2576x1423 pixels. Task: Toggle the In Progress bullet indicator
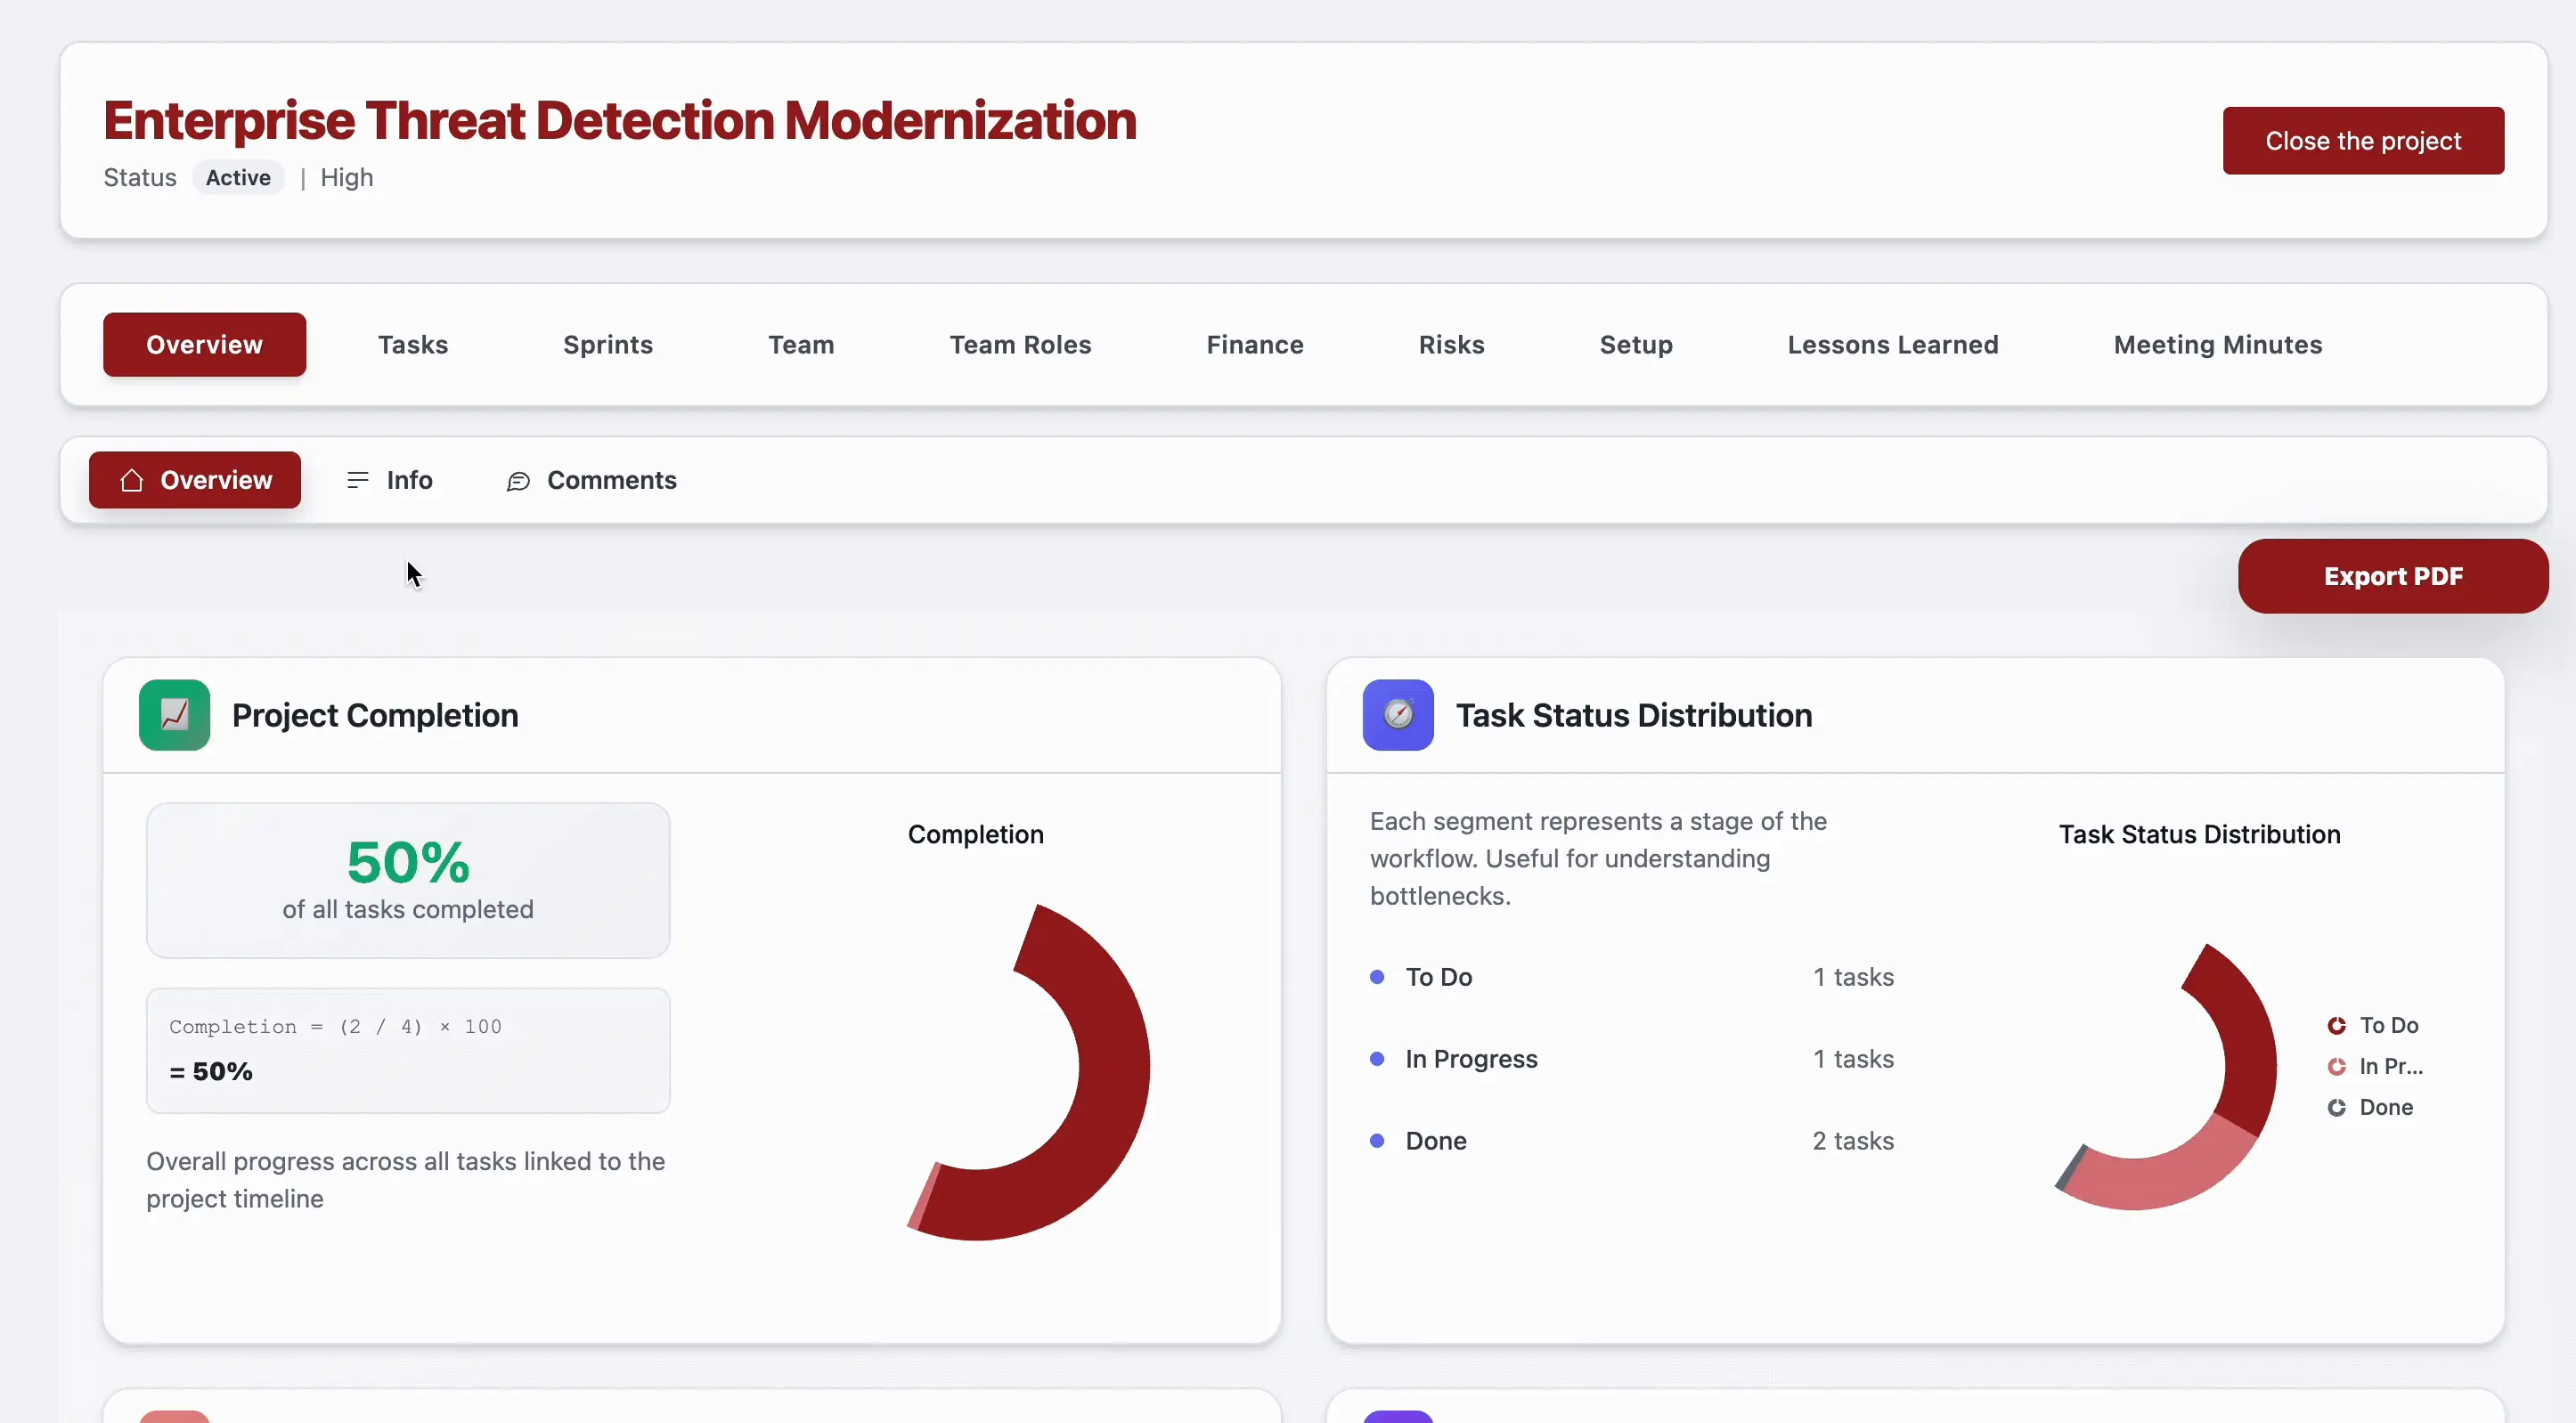pos(1377,1059)
